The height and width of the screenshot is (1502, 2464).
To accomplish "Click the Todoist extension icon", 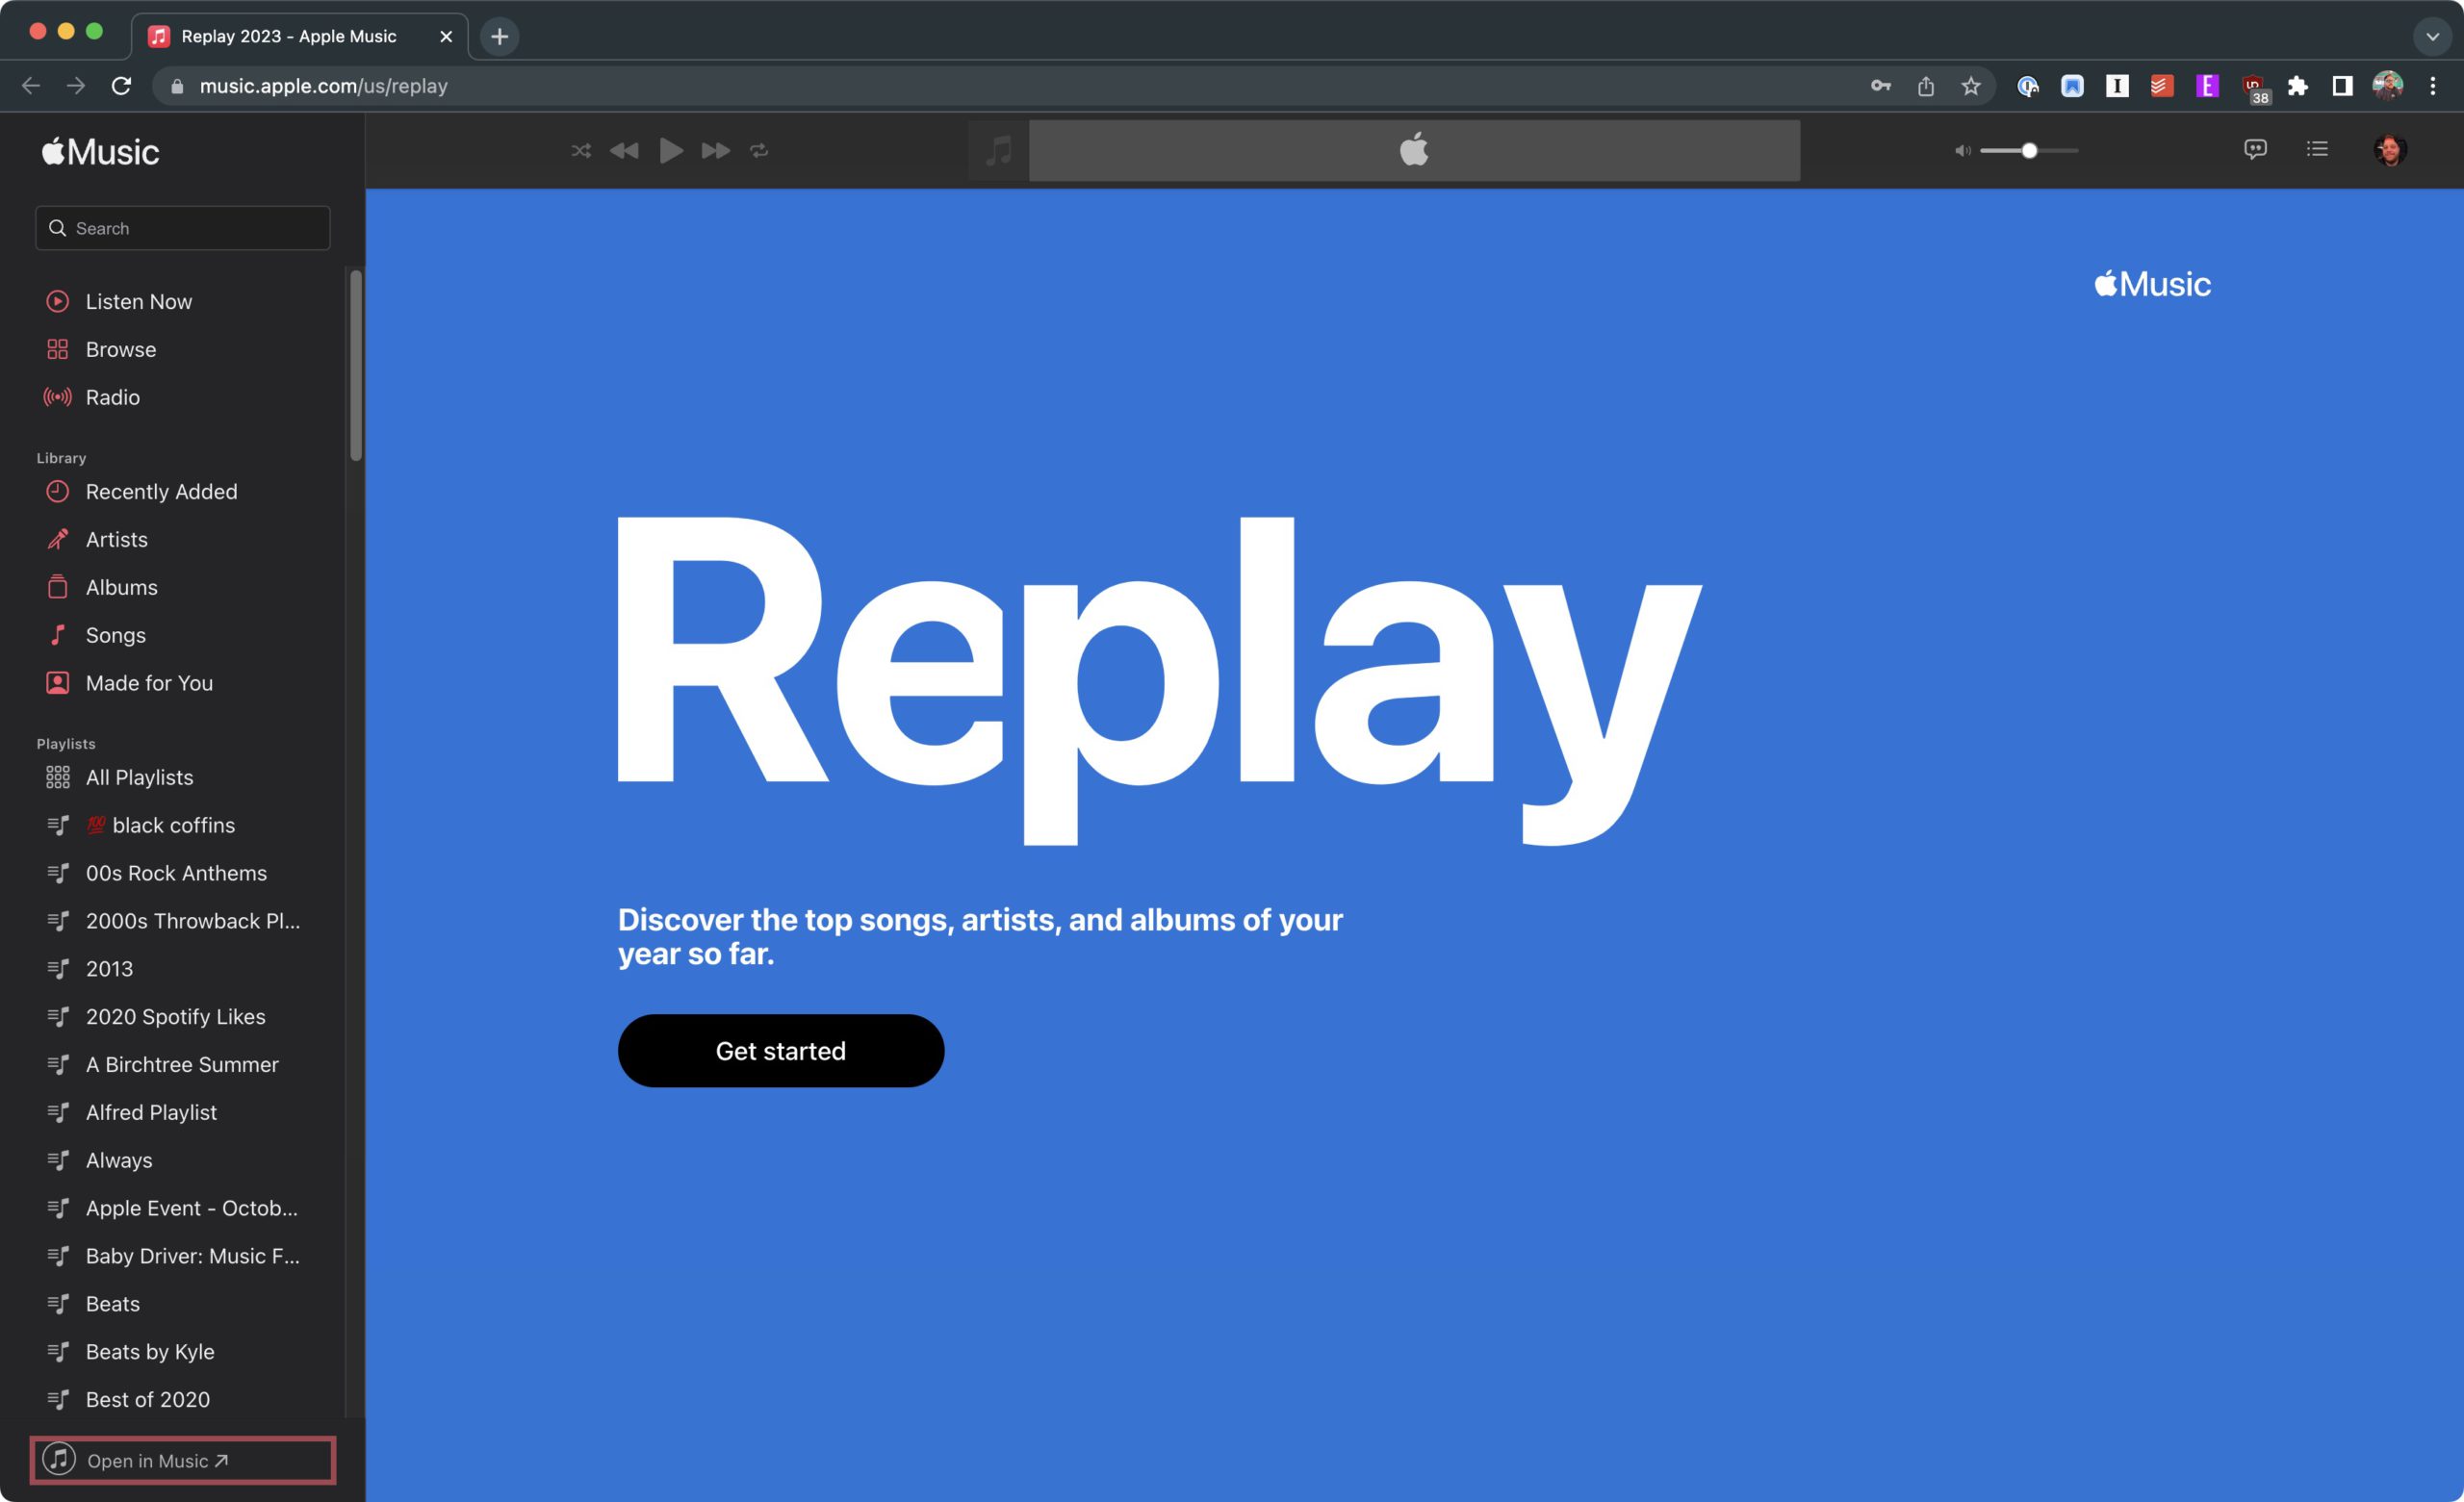I will (2162, 86).
